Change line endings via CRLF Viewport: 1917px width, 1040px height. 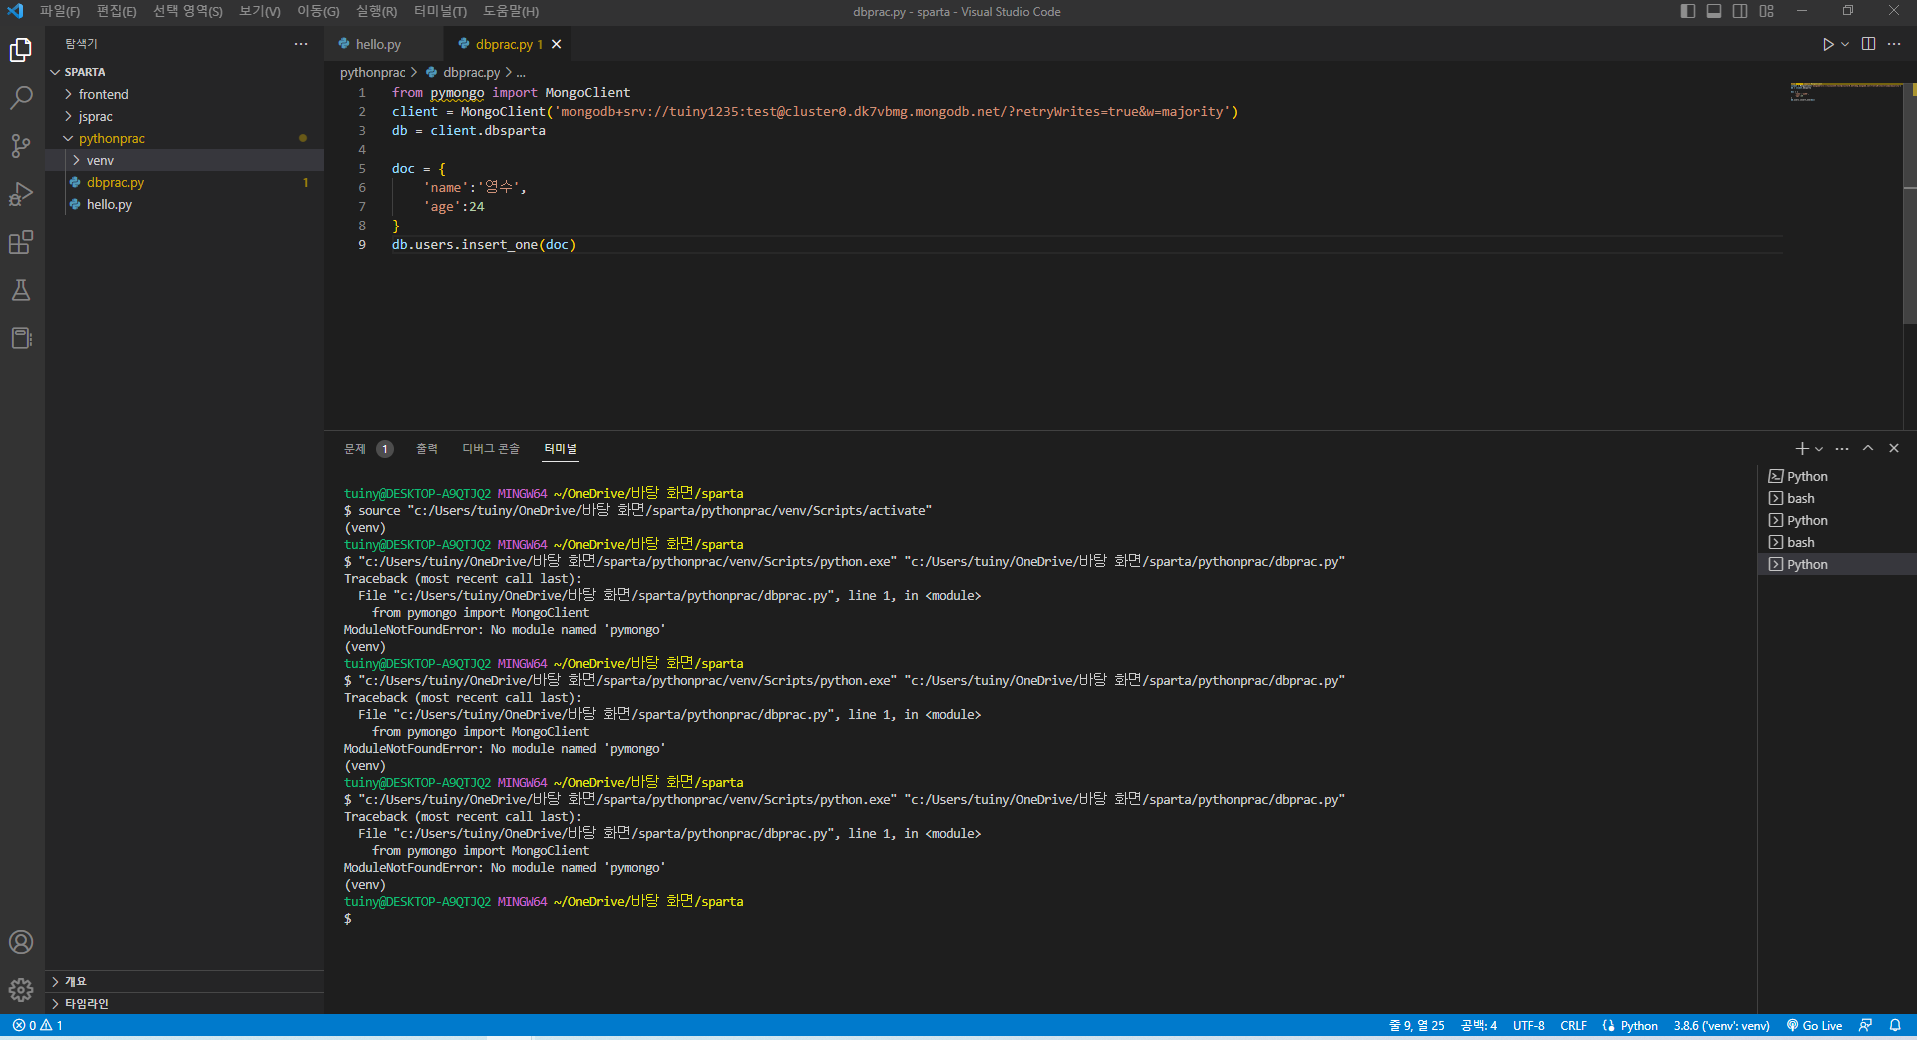[x=1573, y=1025]
